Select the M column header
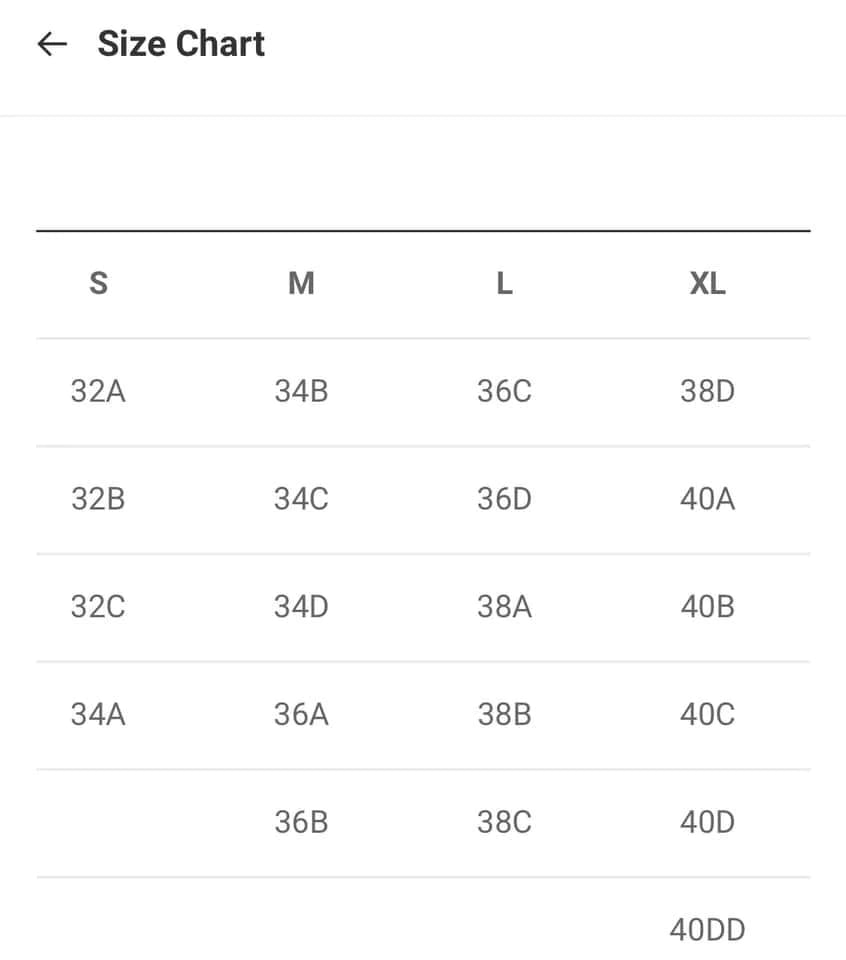The height and width of the screenshot is (960, 846). (301, 284)
